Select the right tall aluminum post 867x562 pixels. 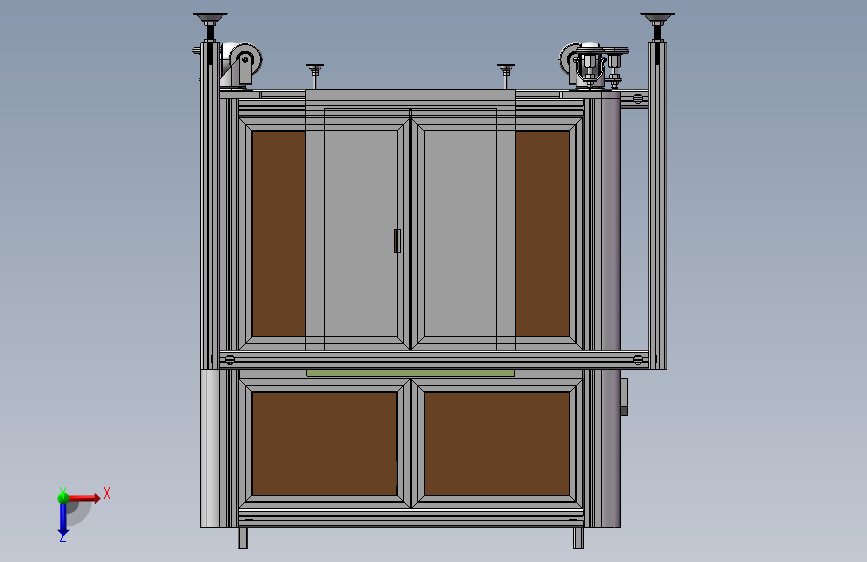click(657, 205)
